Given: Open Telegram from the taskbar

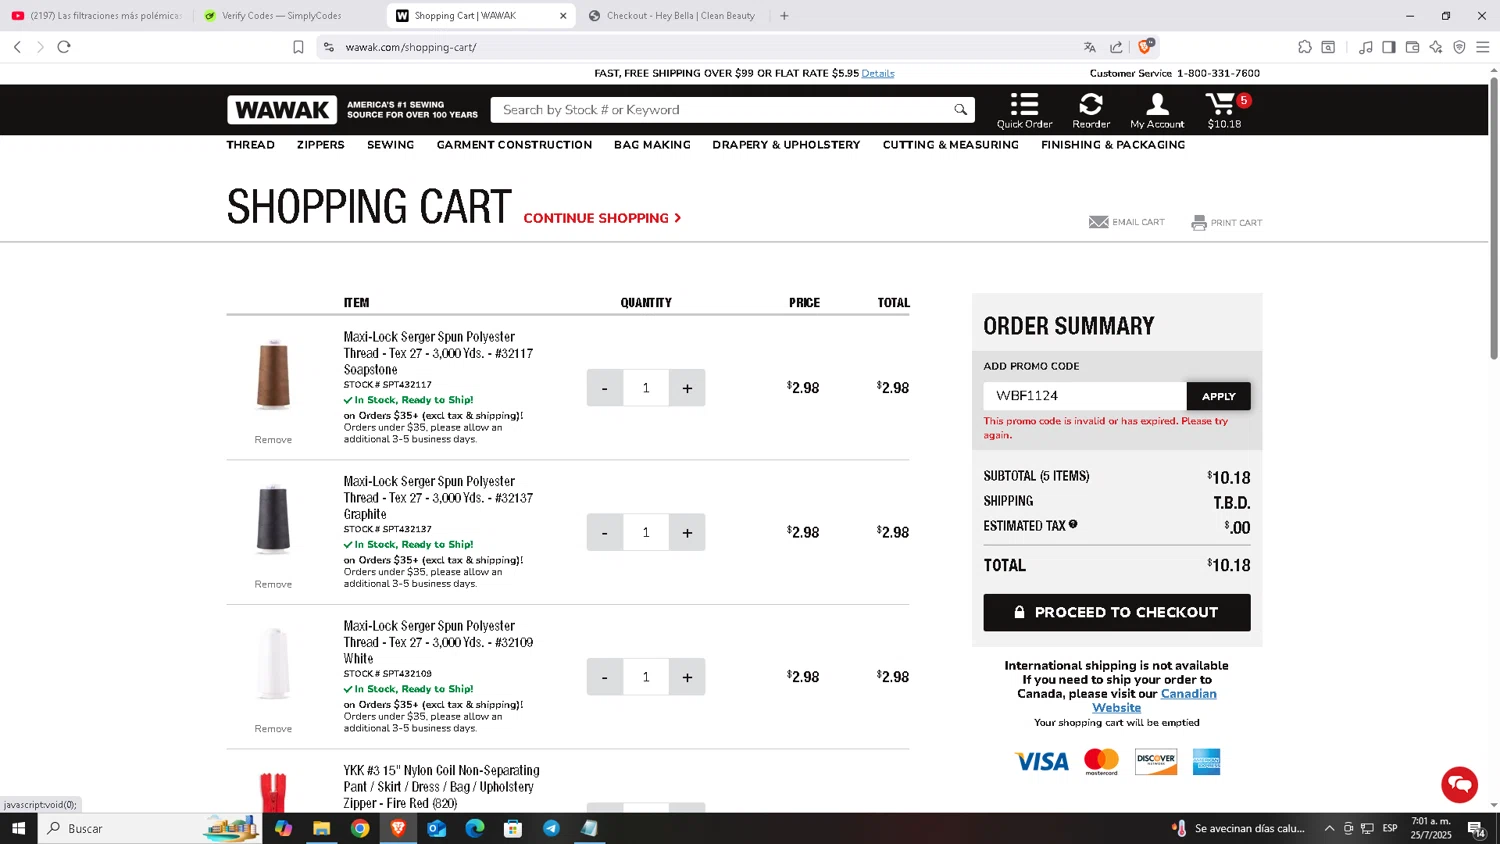Looking at the screenshot, I should pos(551,828).
